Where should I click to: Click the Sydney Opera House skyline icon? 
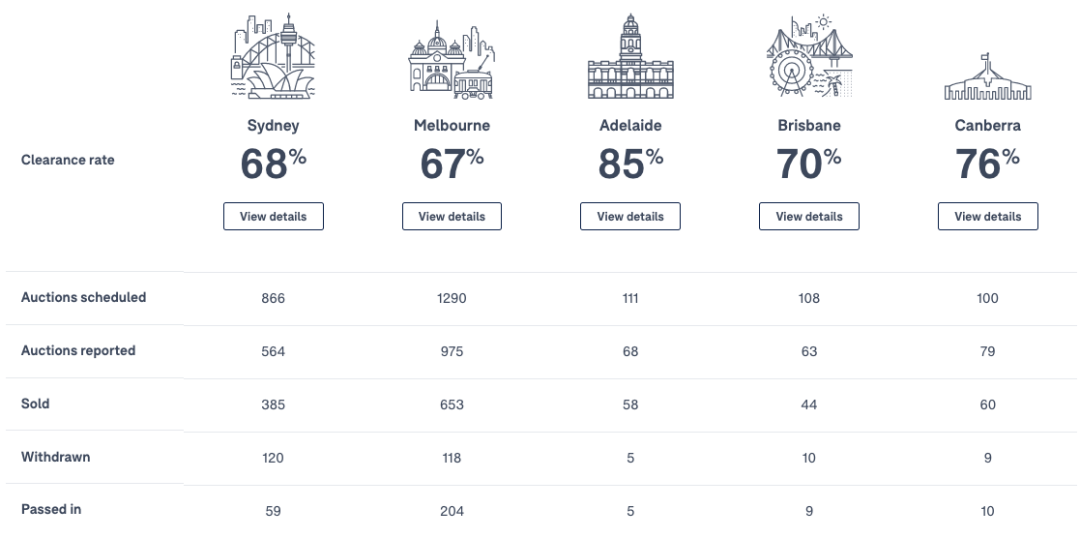[273, 56]
